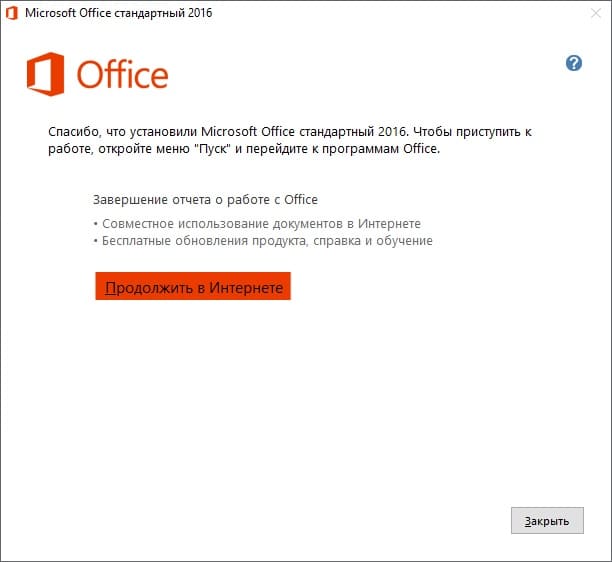Continue online with 'Продолжить в Интернете' button
Viewport: 612px width, 562px height.
point(193,286)
